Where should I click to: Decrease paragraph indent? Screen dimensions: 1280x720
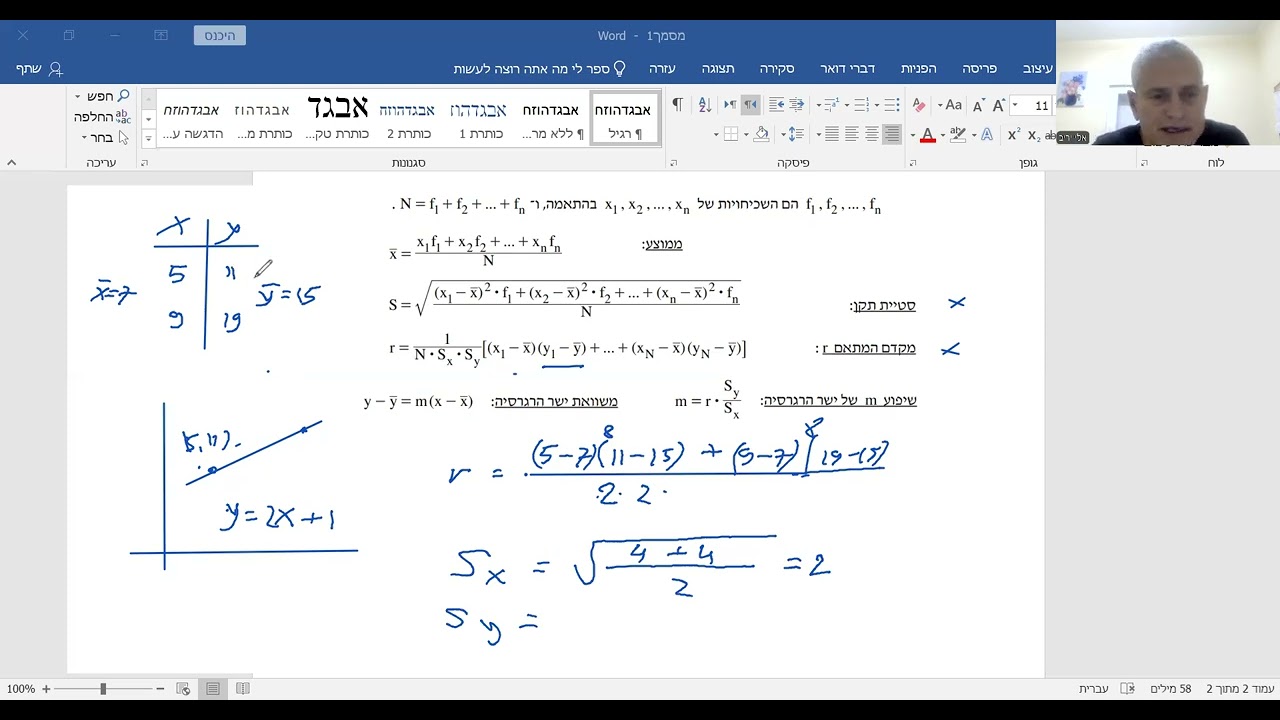click(776, 105)
